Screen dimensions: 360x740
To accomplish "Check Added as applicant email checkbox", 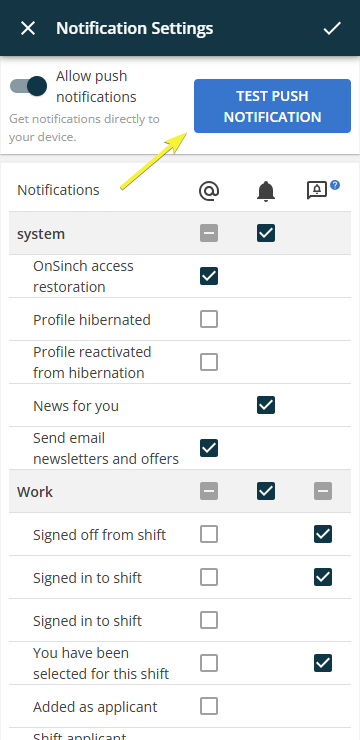I will [x=209, y=706].
